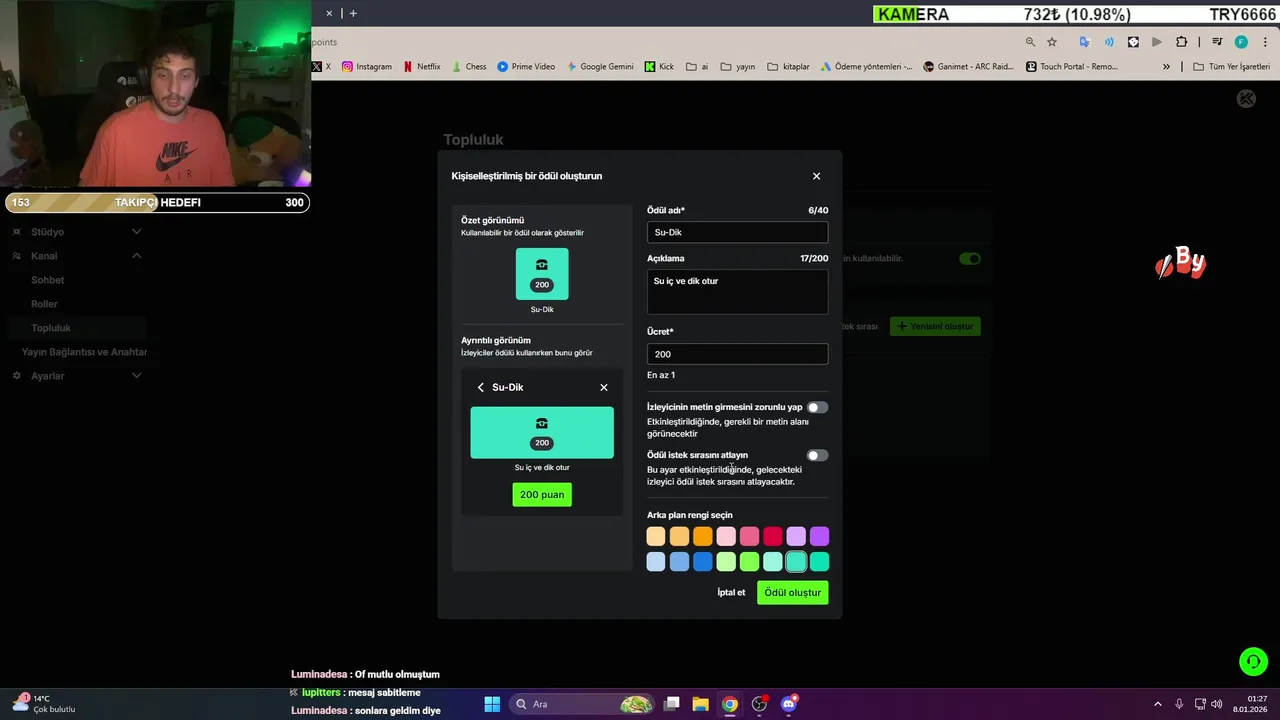Open the Ganimet - ARC Raid bookmark

pos(968,67)
